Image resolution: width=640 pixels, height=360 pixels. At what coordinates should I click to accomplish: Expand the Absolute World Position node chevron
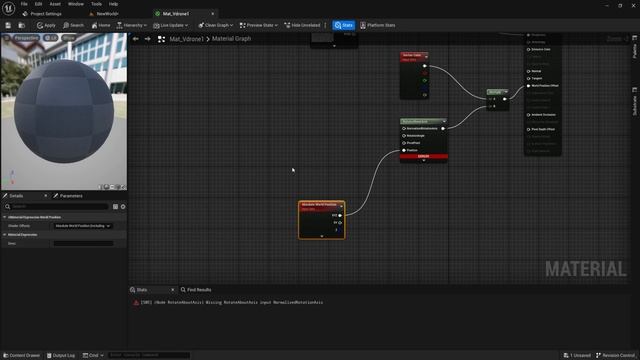pyautogui.click(x=322, y=236)
